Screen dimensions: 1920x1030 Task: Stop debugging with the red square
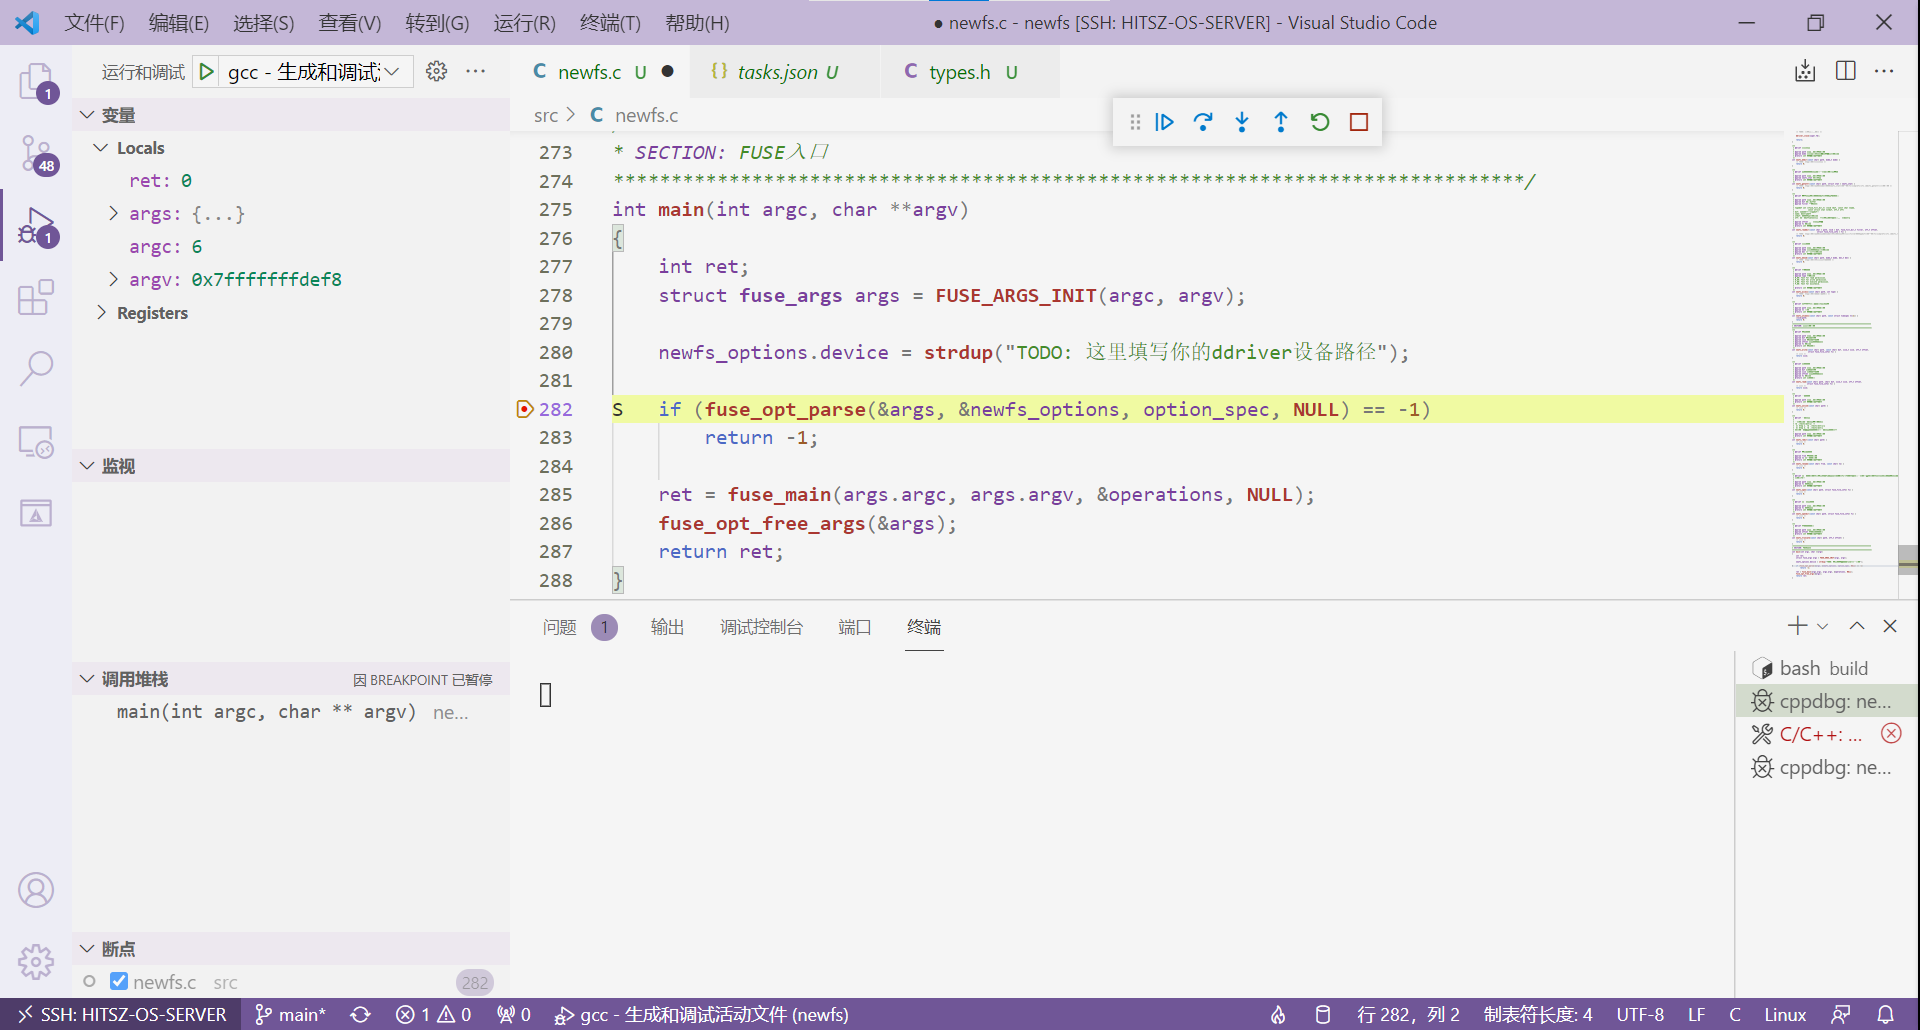[x=1359, y=122]
